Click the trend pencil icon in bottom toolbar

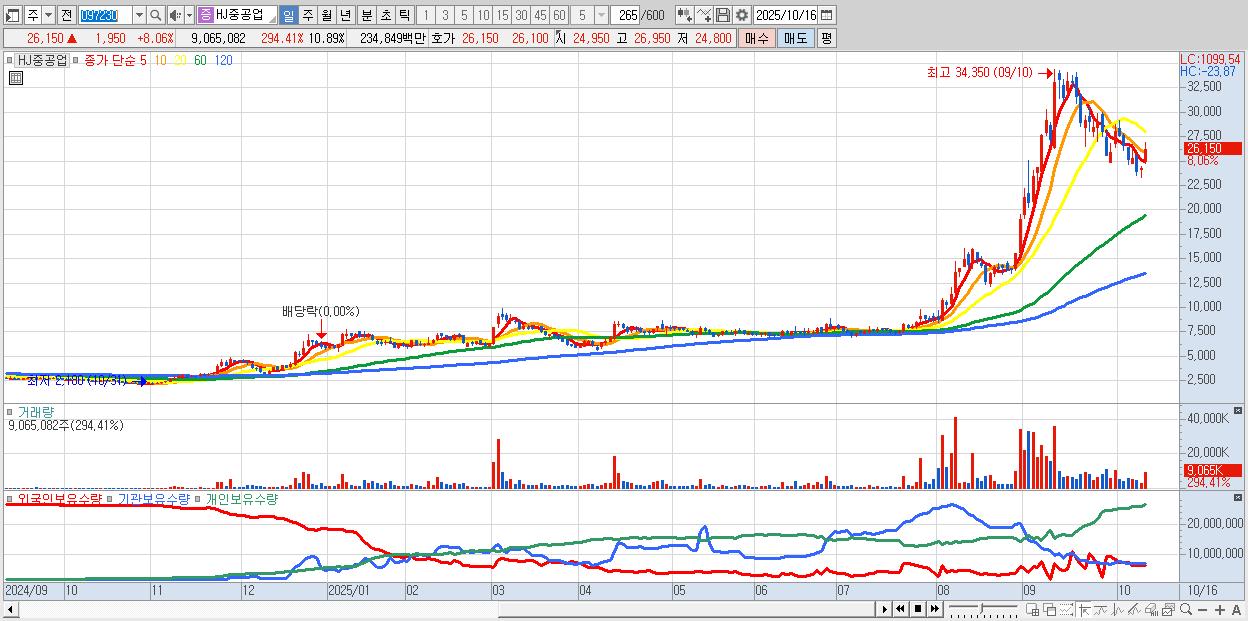coord(1134,609)
